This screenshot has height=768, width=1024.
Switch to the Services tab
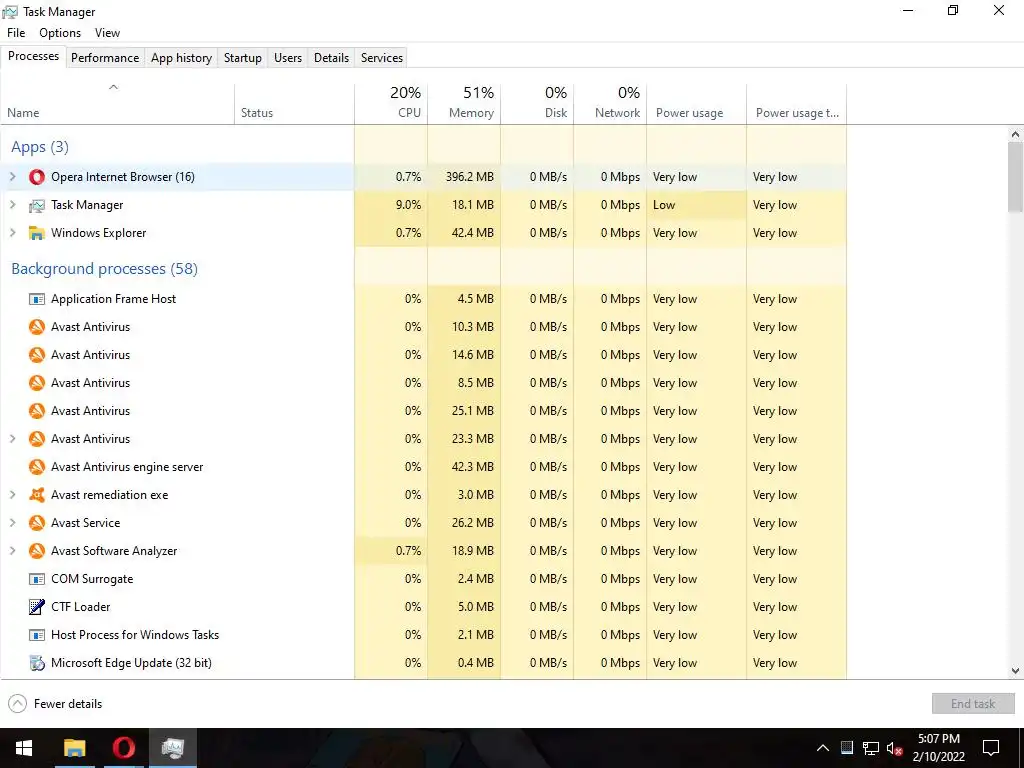tap(382, 57)
